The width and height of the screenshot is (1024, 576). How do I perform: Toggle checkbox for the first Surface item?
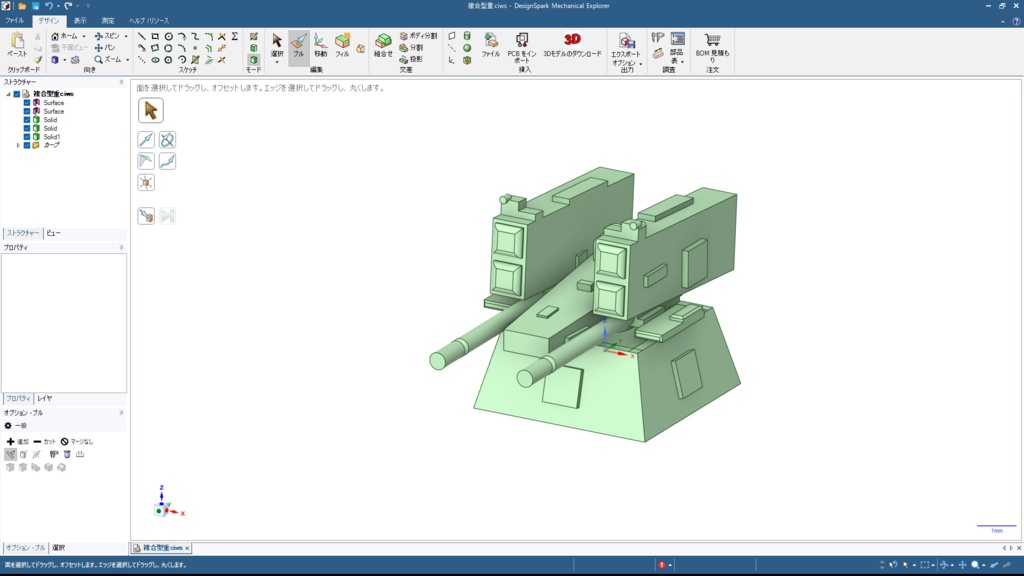tap(27, 103)
